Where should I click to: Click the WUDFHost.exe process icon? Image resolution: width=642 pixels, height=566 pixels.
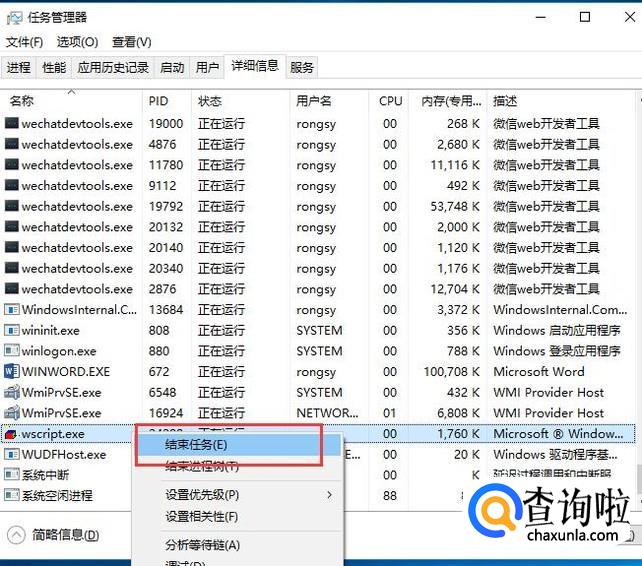click(x=11, y=454)
